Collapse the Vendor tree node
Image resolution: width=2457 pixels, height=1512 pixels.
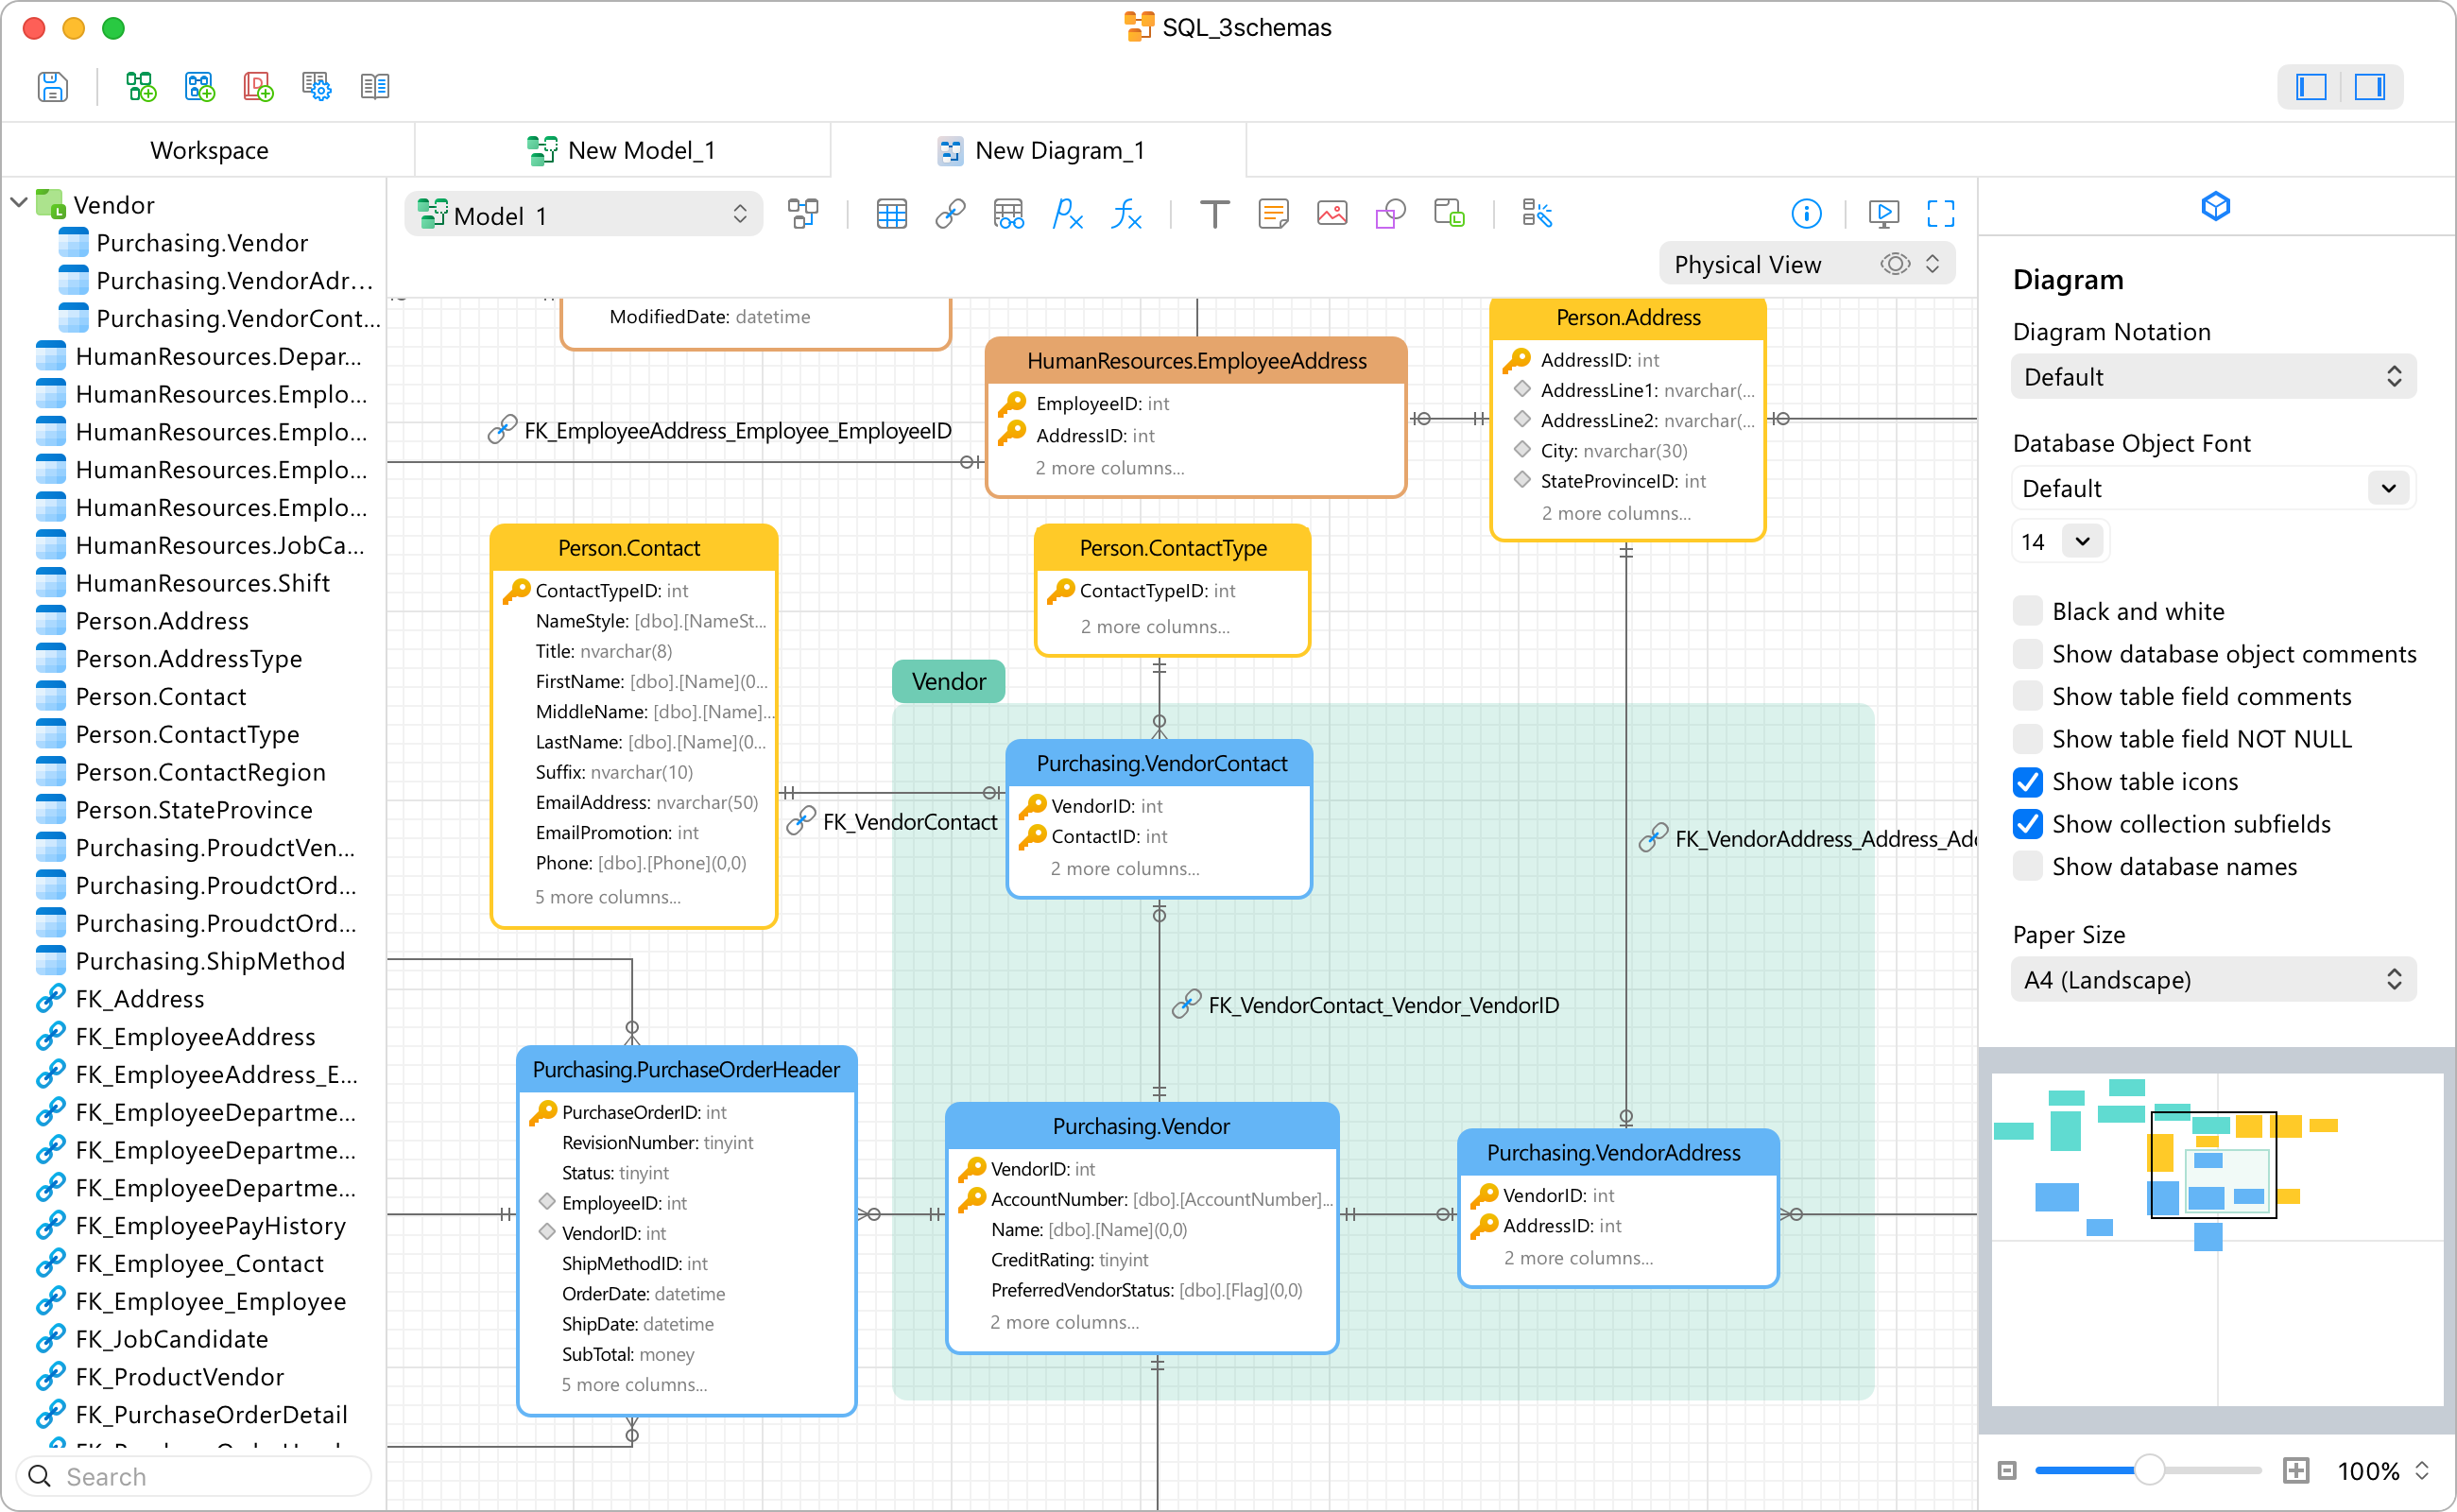(x=19, y=204)
